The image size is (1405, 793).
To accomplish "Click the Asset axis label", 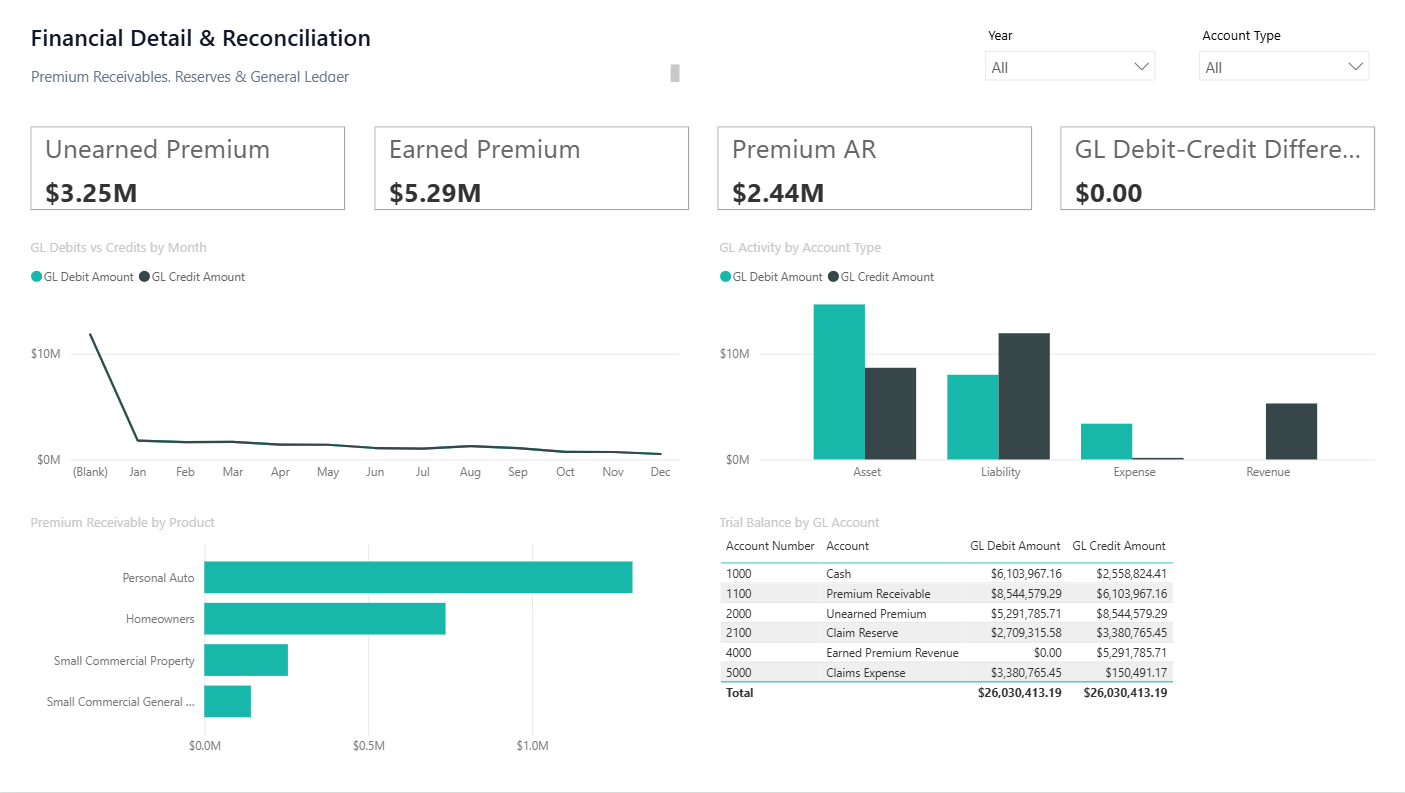I will pos(867,472).
